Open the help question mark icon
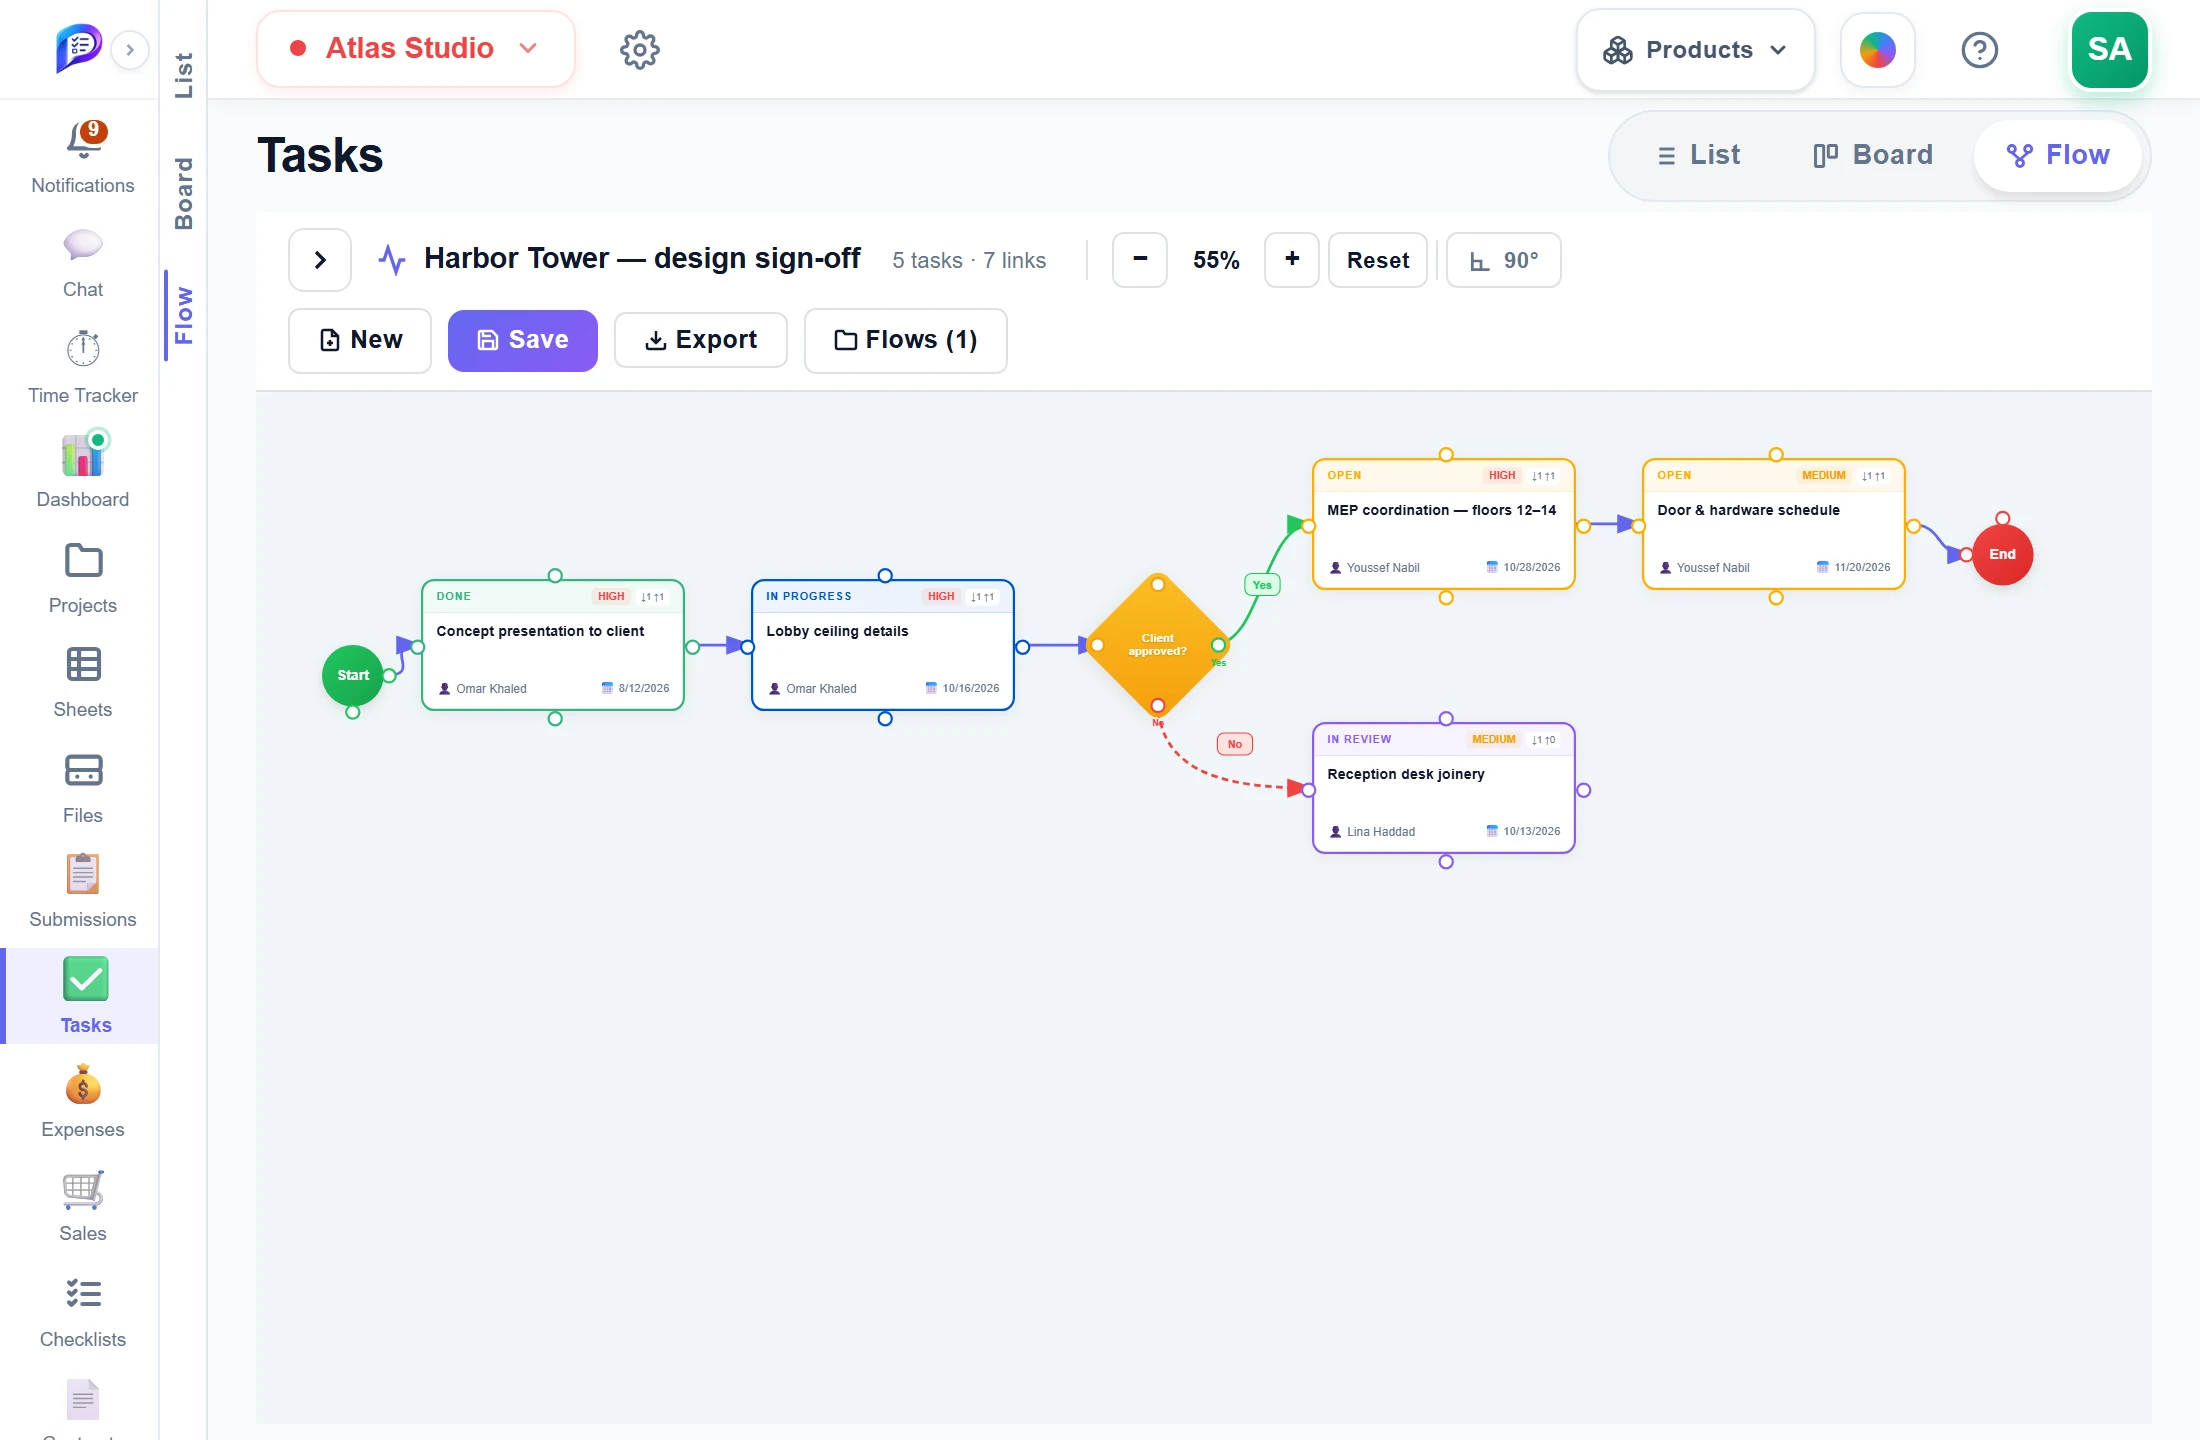The image size is (2200, 1440). click(x=1979, y=49)
